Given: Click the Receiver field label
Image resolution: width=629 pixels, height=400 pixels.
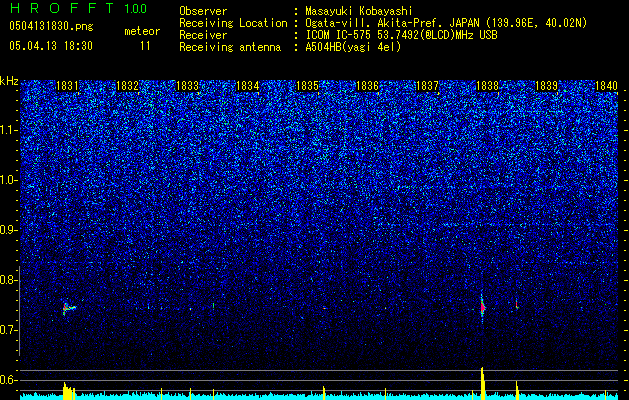Looking at the screenshot, I should coord(203,35).
